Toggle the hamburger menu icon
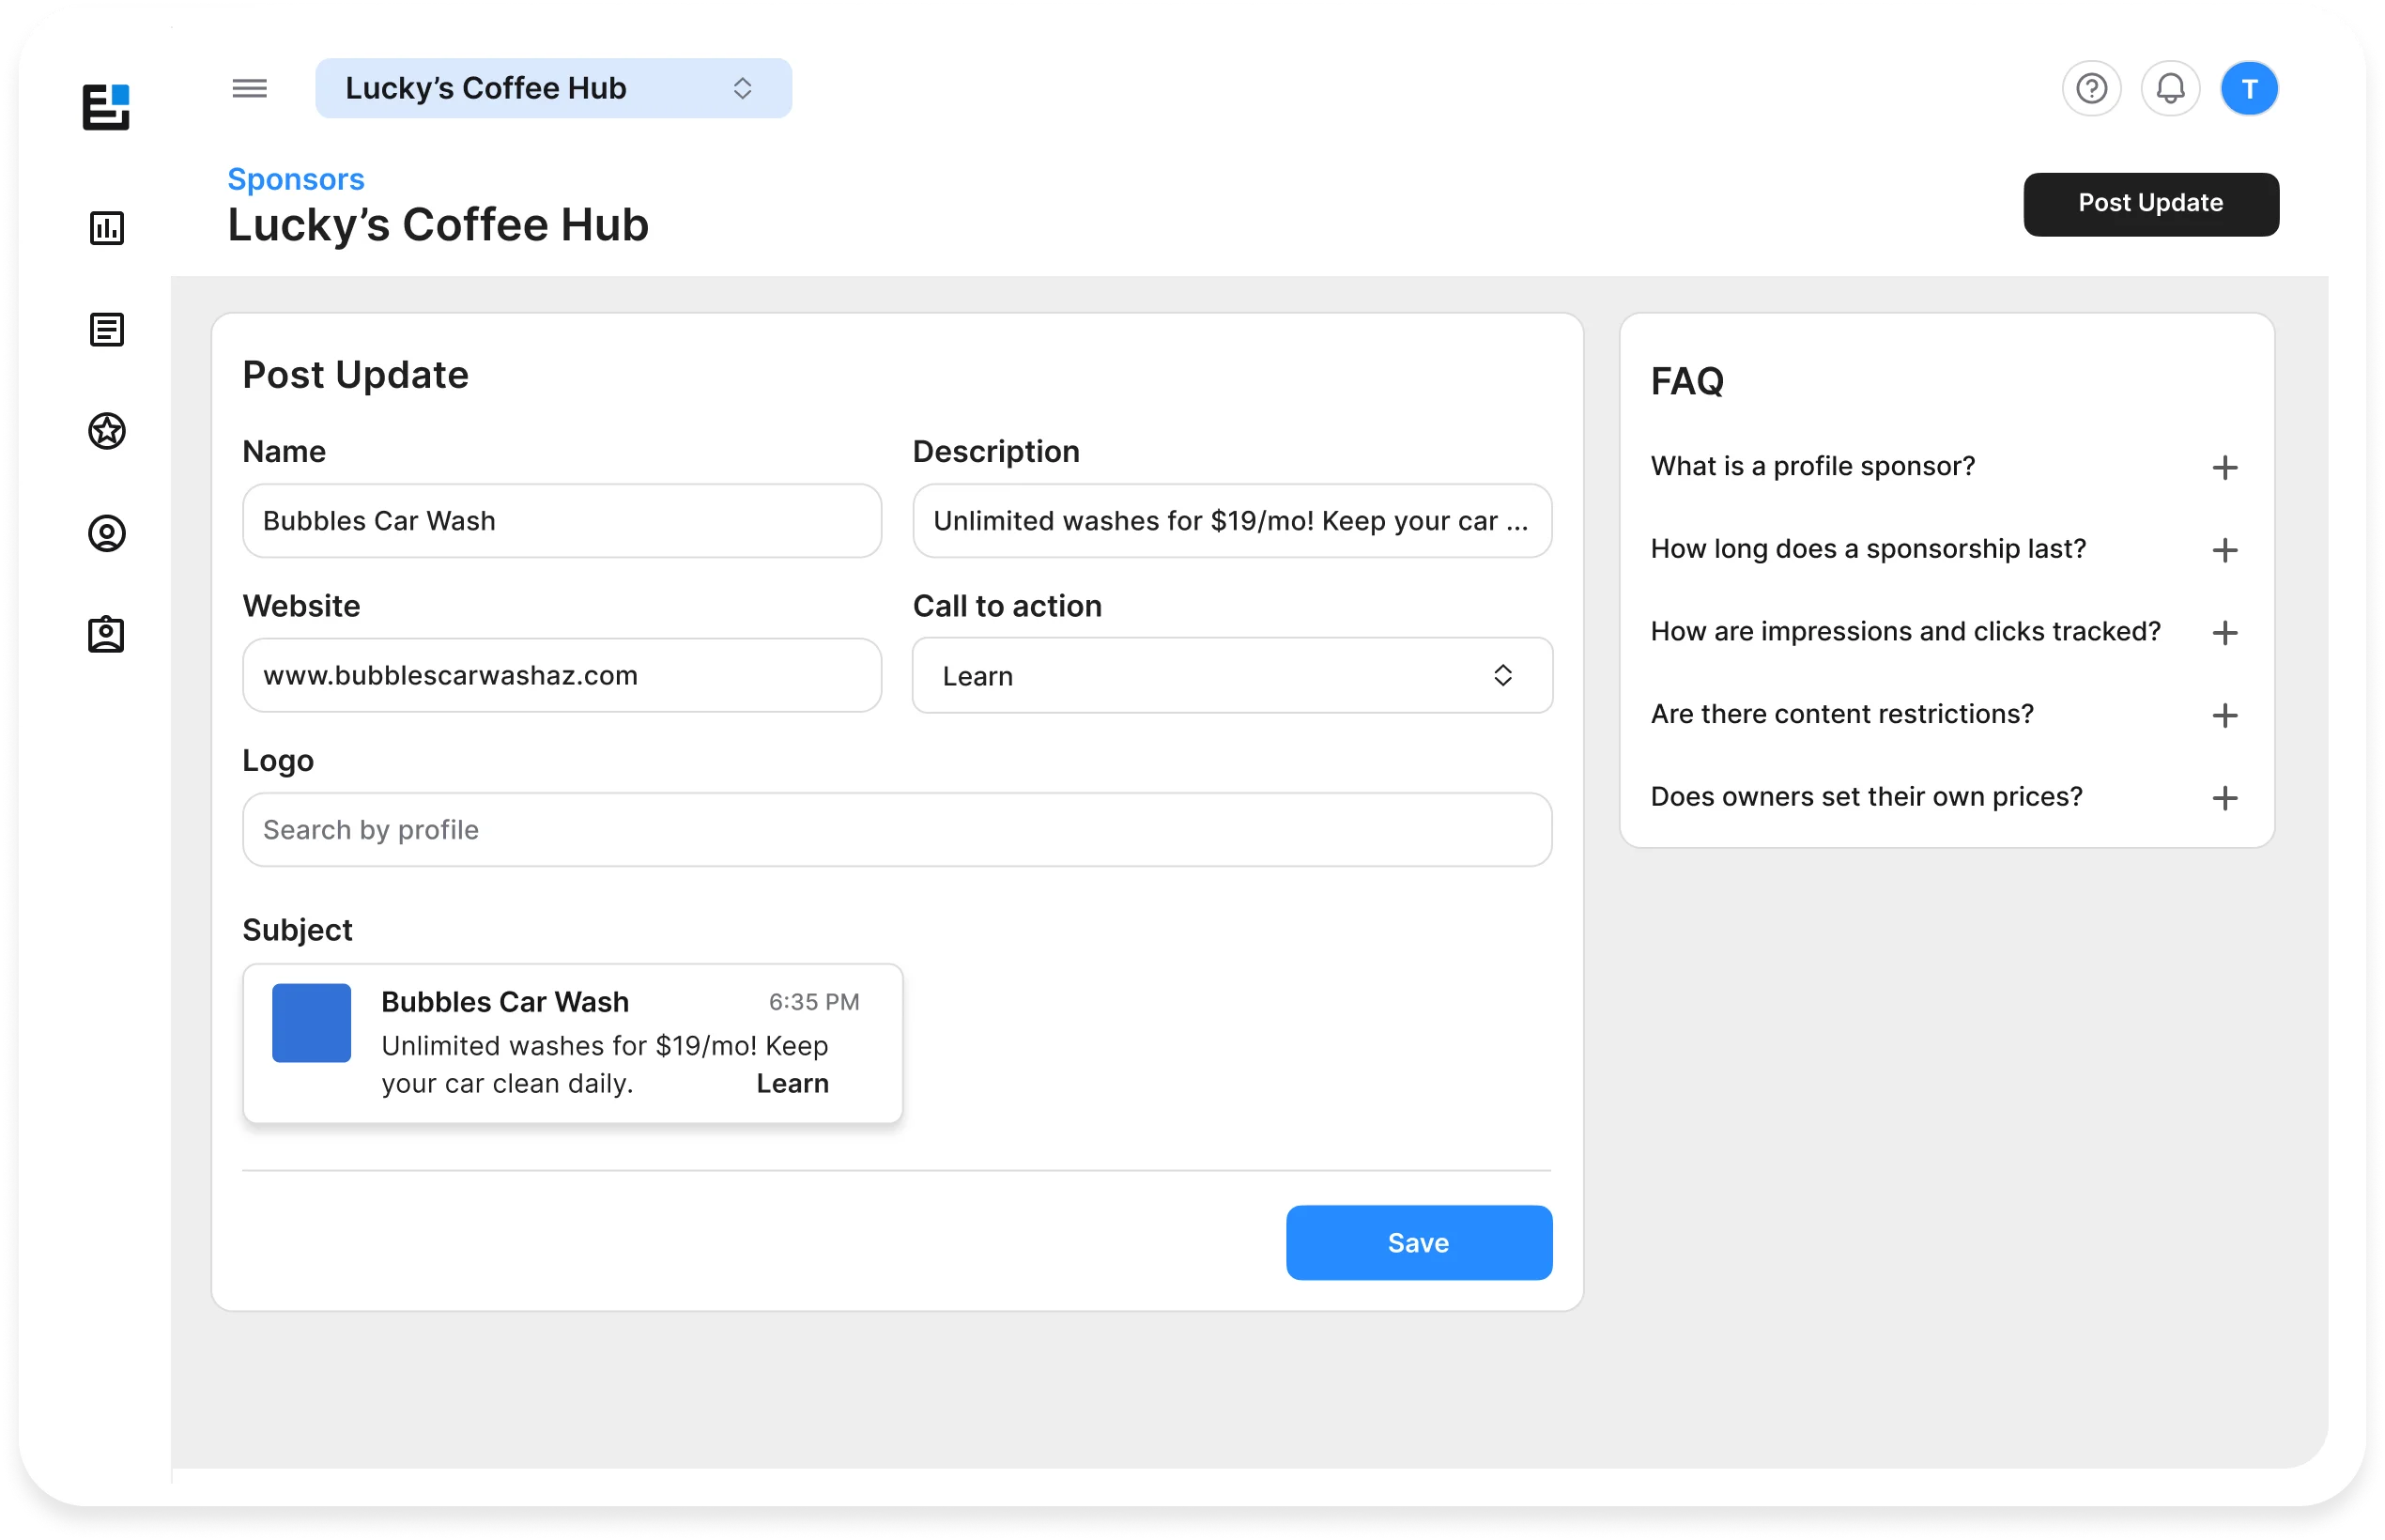 (x=250, y=89)
